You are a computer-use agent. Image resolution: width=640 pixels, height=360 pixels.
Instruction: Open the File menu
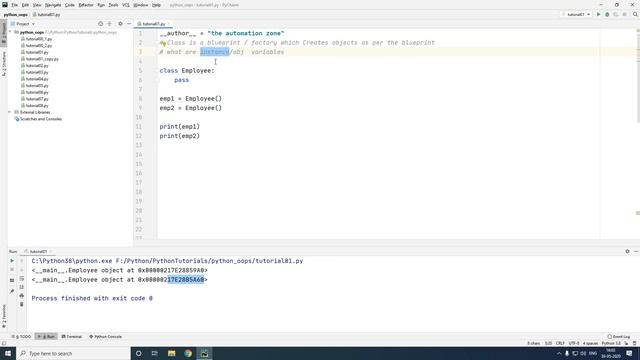[14, 5]
